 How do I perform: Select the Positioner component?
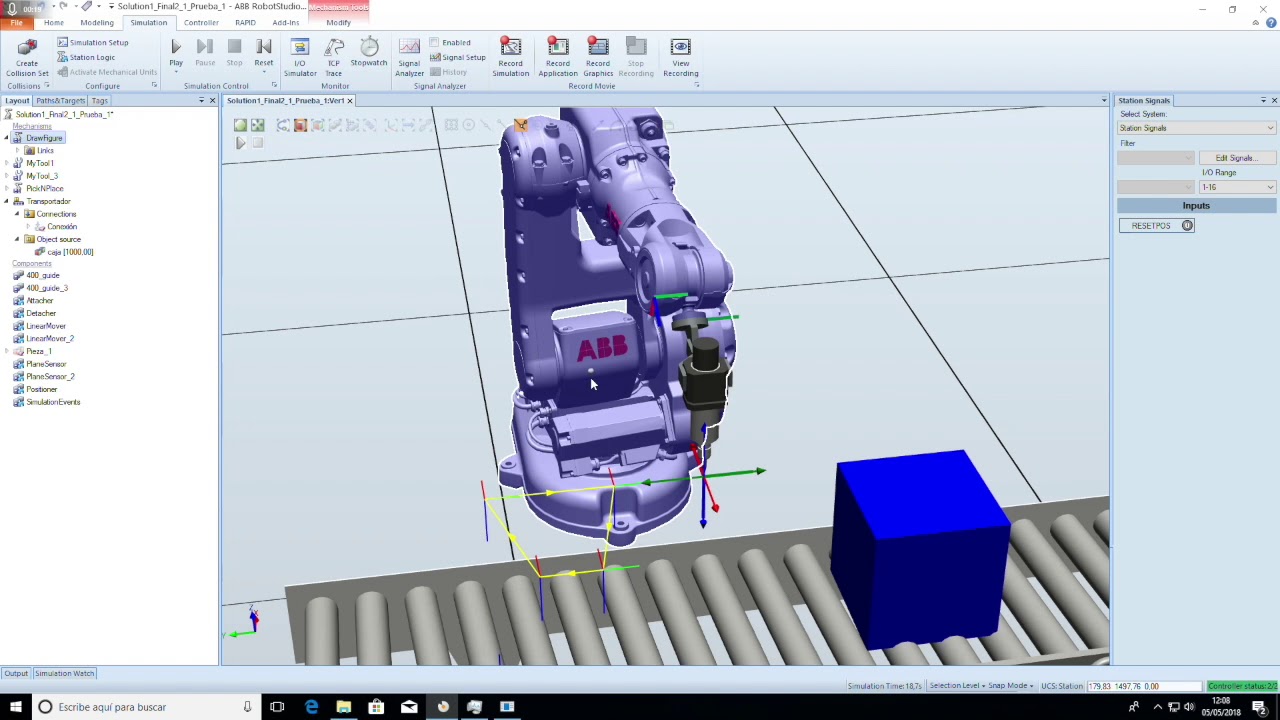(x=41, y=389)
